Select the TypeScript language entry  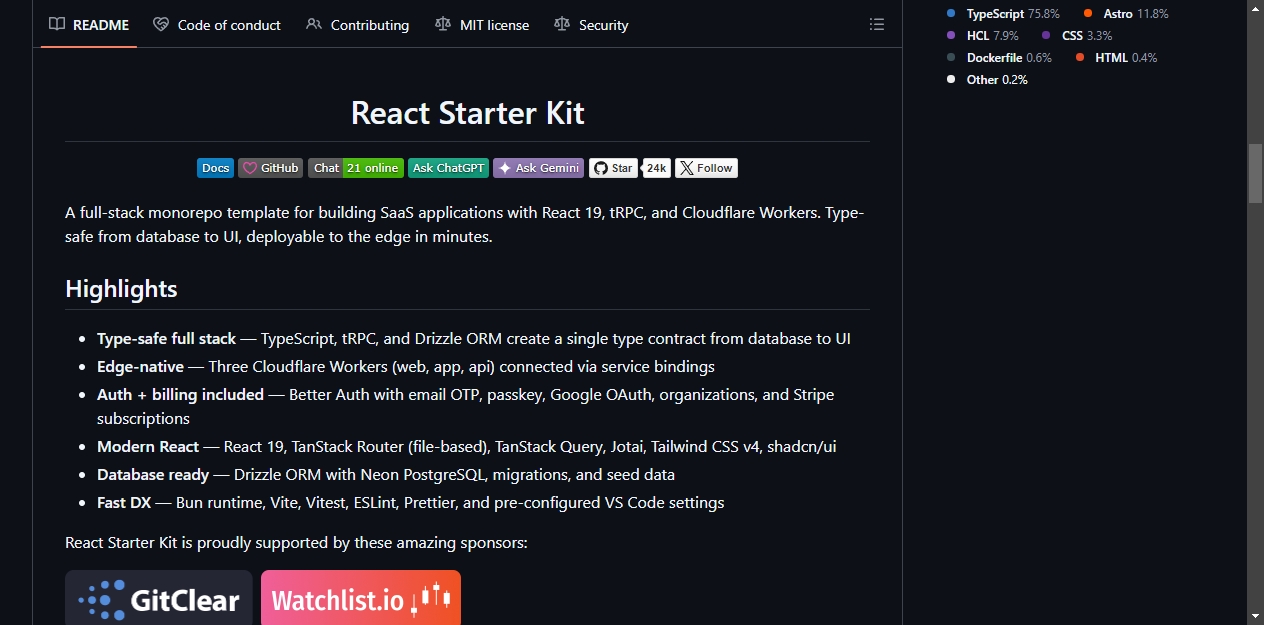point(1003,14)
